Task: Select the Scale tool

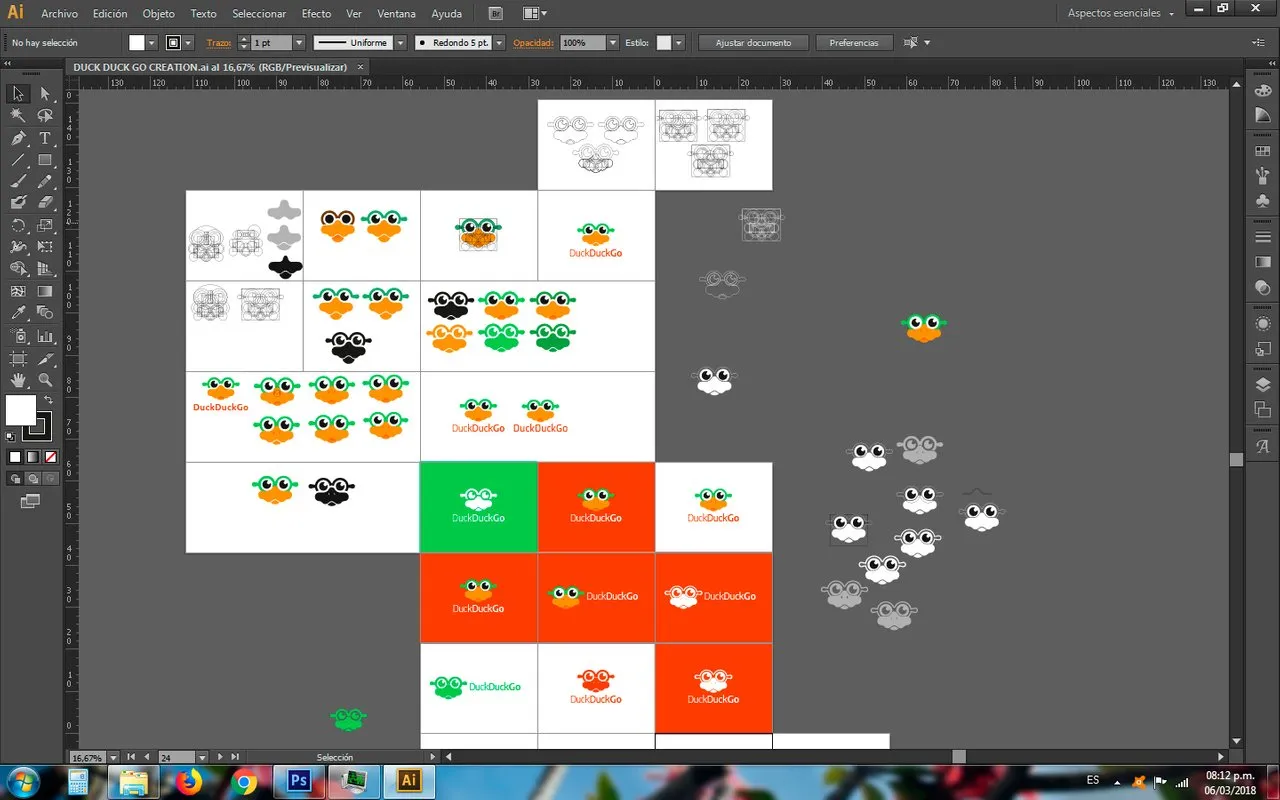Action: (x=45, y=226)
